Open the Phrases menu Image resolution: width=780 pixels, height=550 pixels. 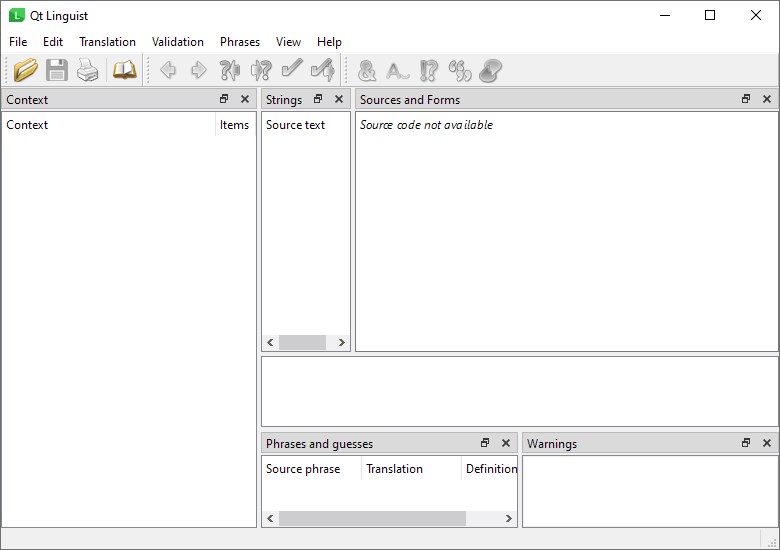[240, 42]
